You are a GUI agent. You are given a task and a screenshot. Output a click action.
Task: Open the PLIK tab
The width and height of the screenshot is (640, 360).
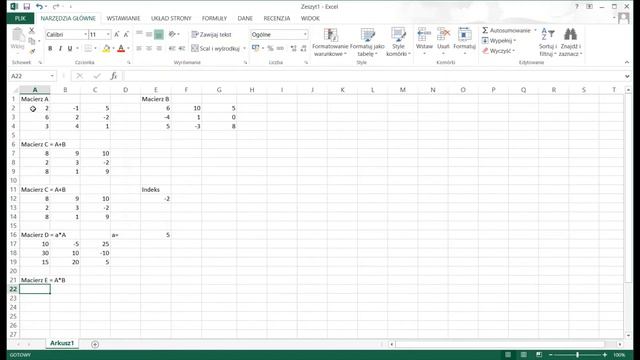coord(20,18)
